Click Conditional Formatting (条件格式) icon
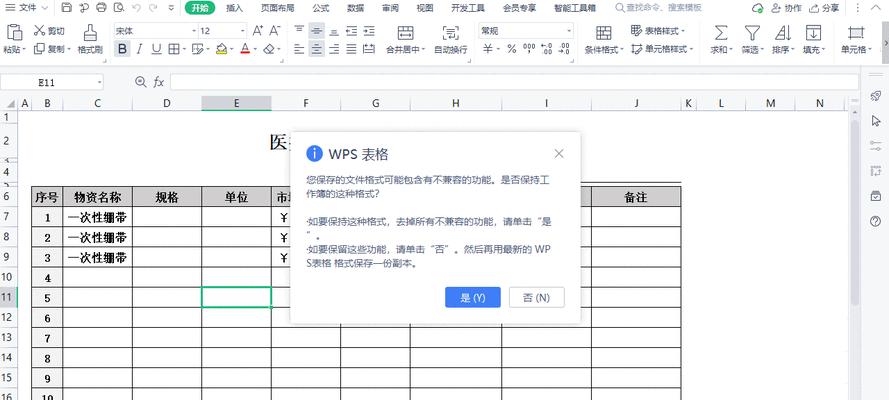 (604, 32)
